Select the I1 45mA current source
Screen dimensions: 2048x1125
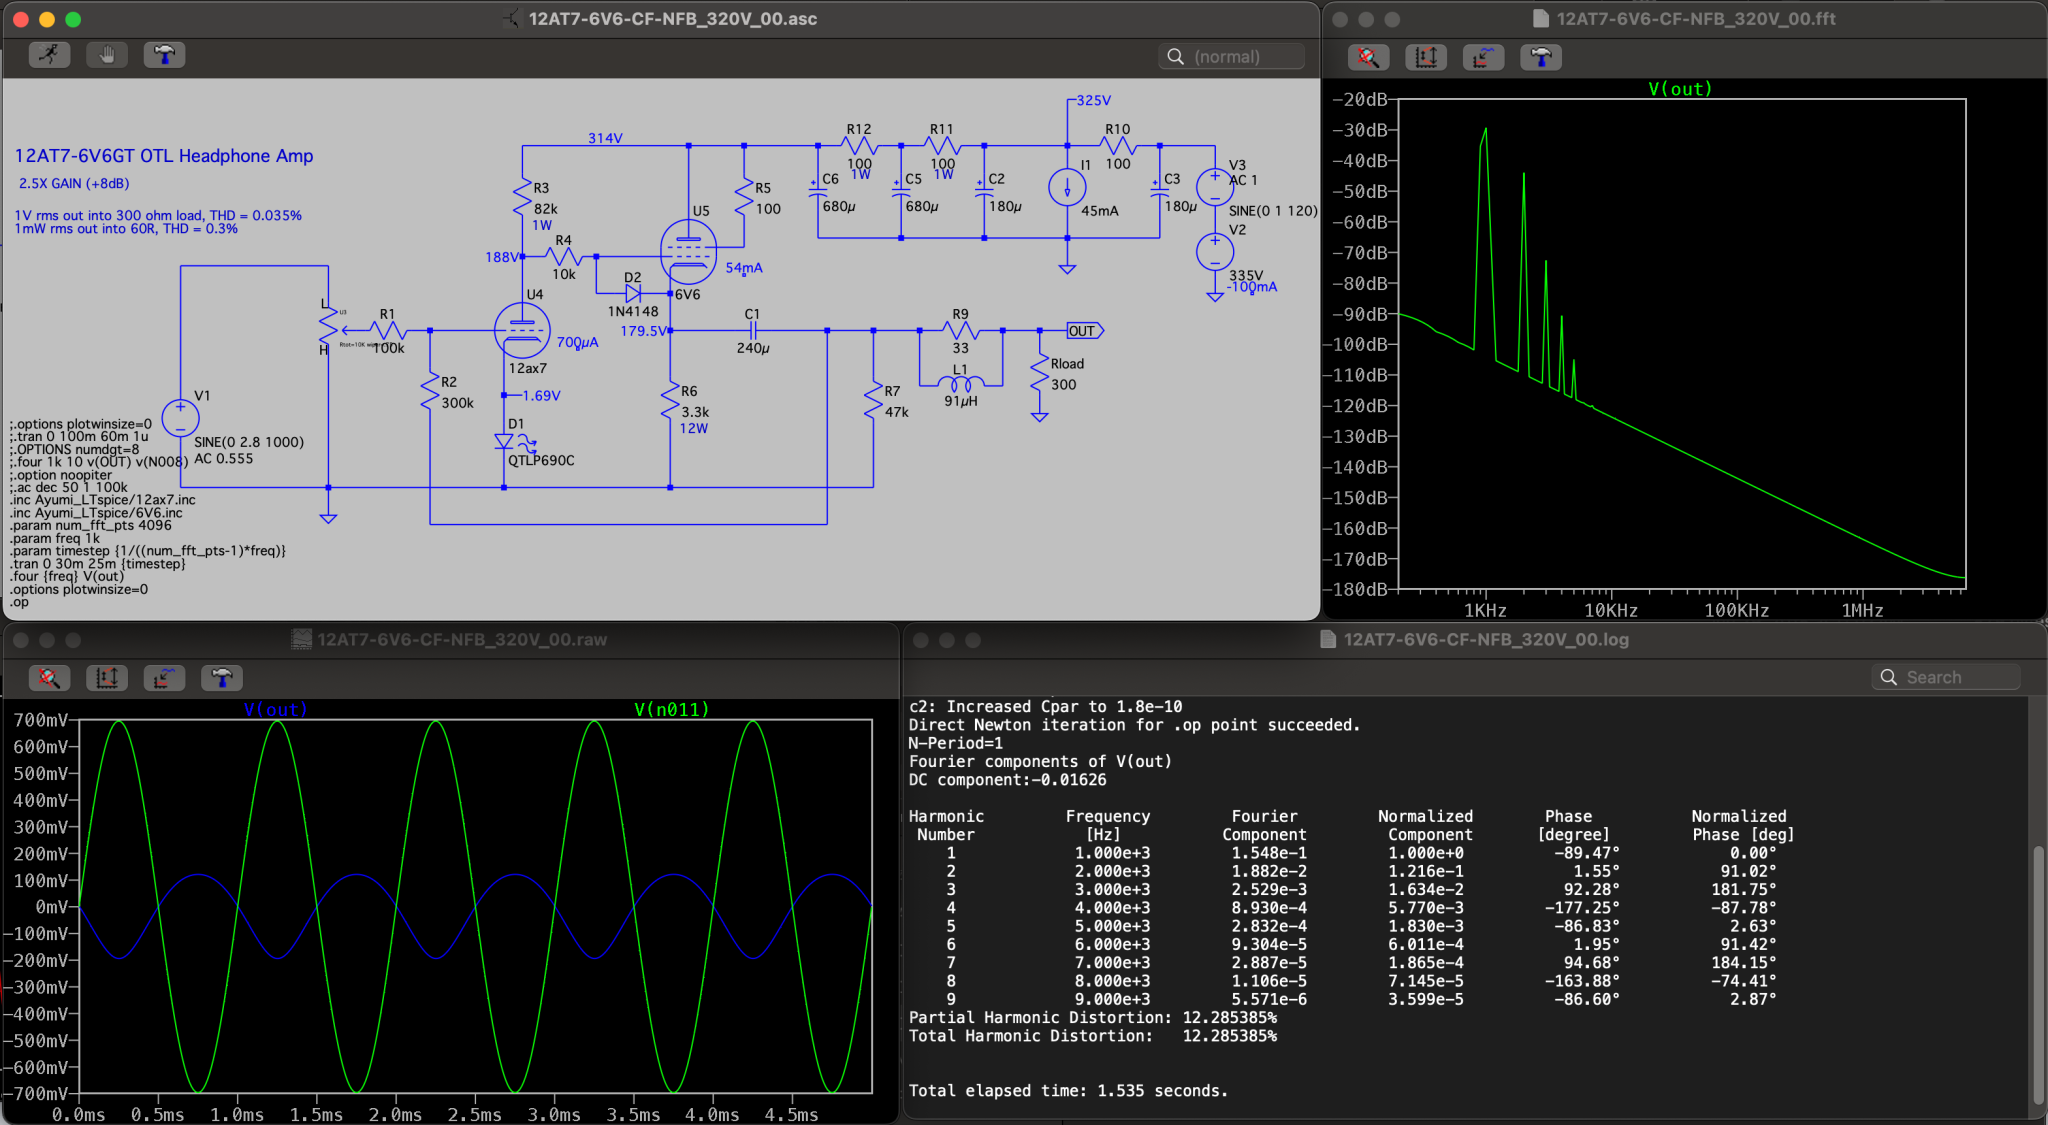(x=1067, y=187)
